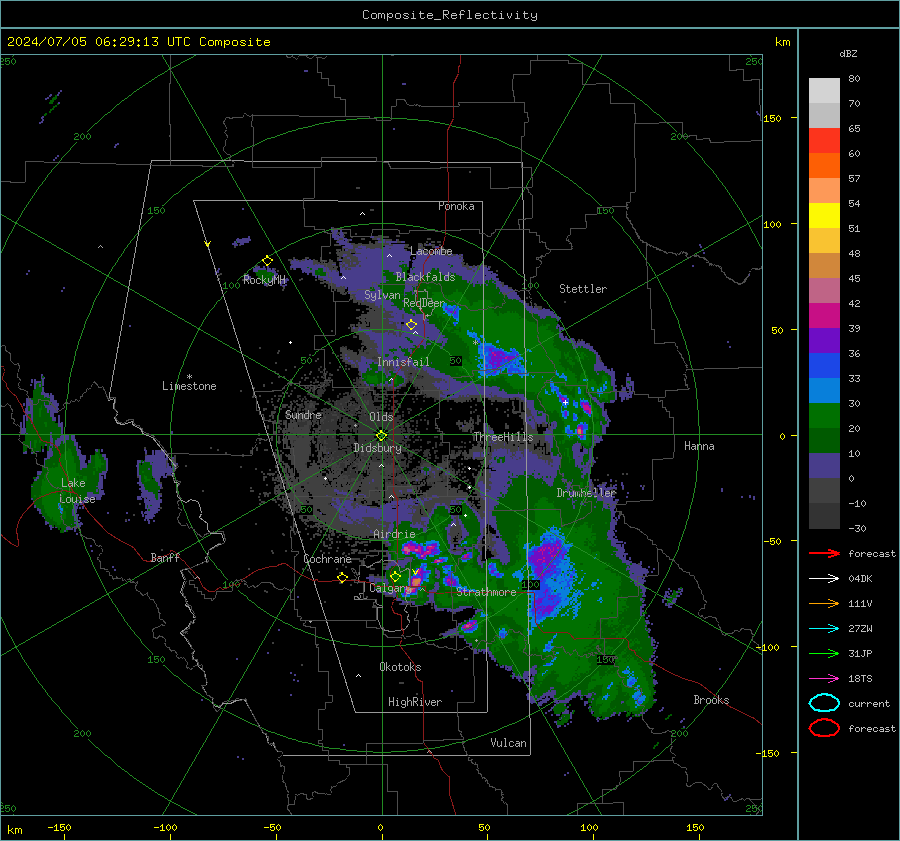Viewport: 900px width, 841px height.
Task: Click the dBZ legend heading
Action: click(848, 53)
